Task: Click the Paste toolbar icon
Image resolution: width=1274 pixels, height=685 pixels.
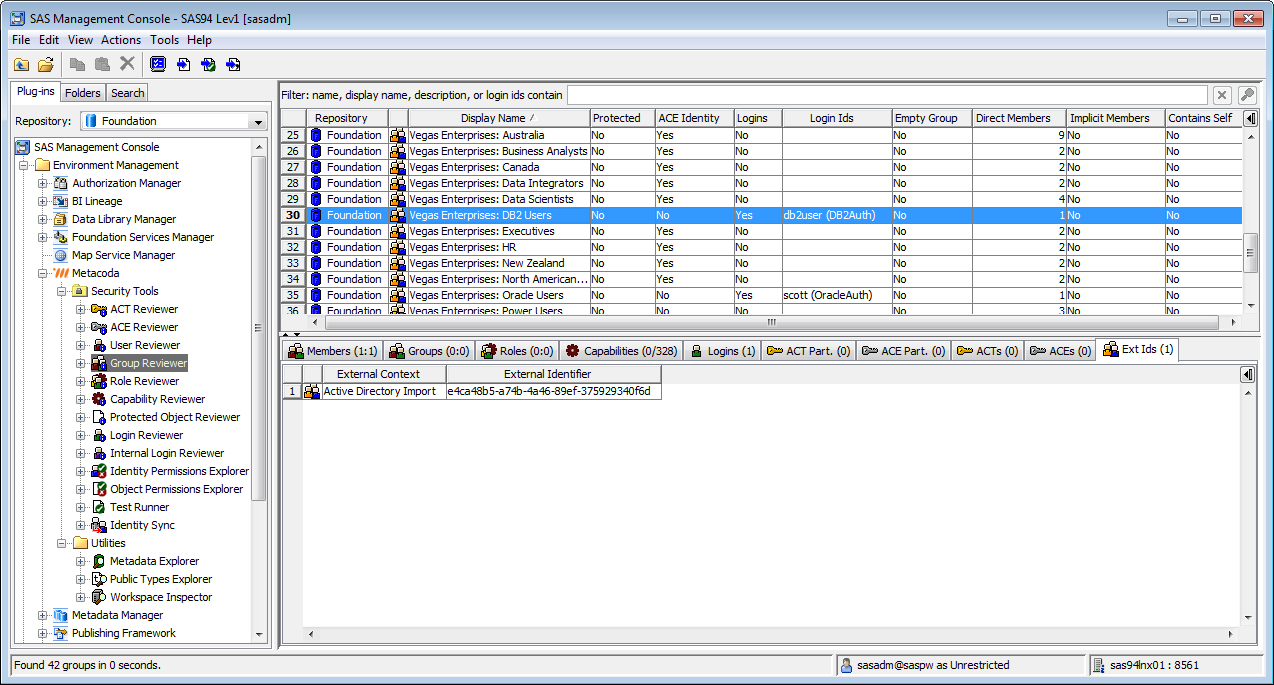Action: 102,64
